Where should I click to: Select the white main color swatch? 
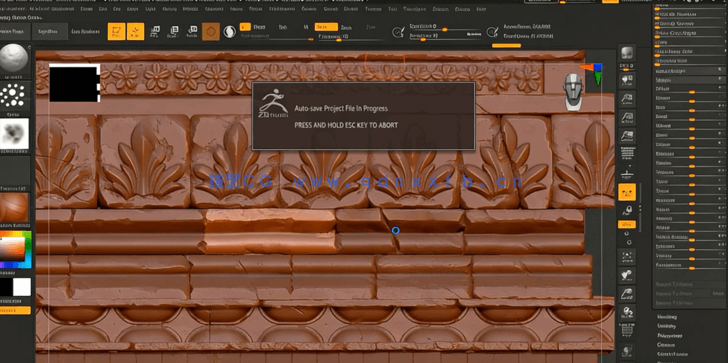[22, 287]
